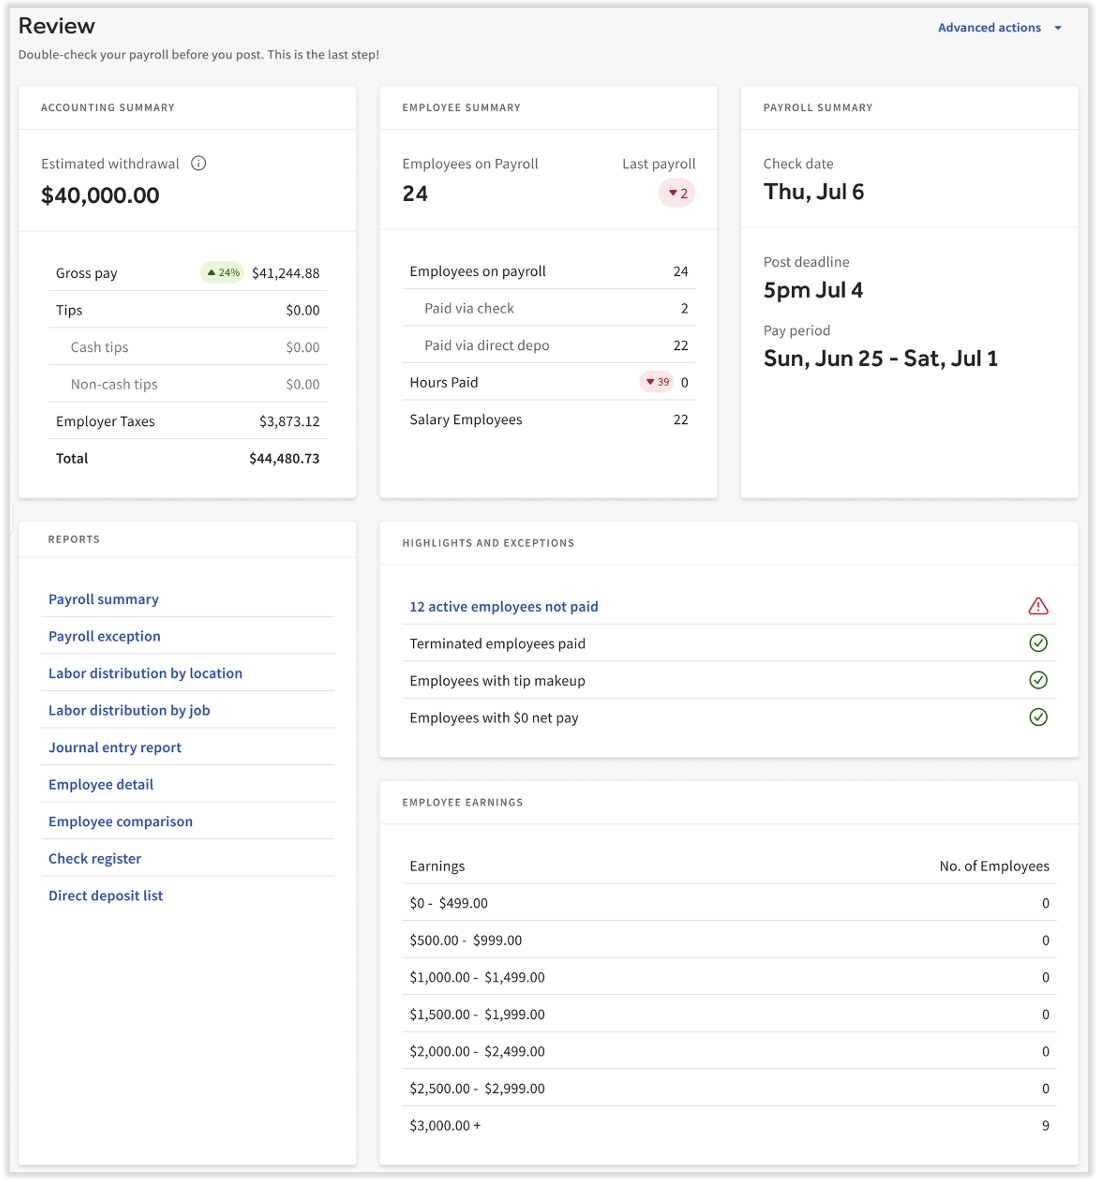View the Employee comparison report

click(120, 820)
